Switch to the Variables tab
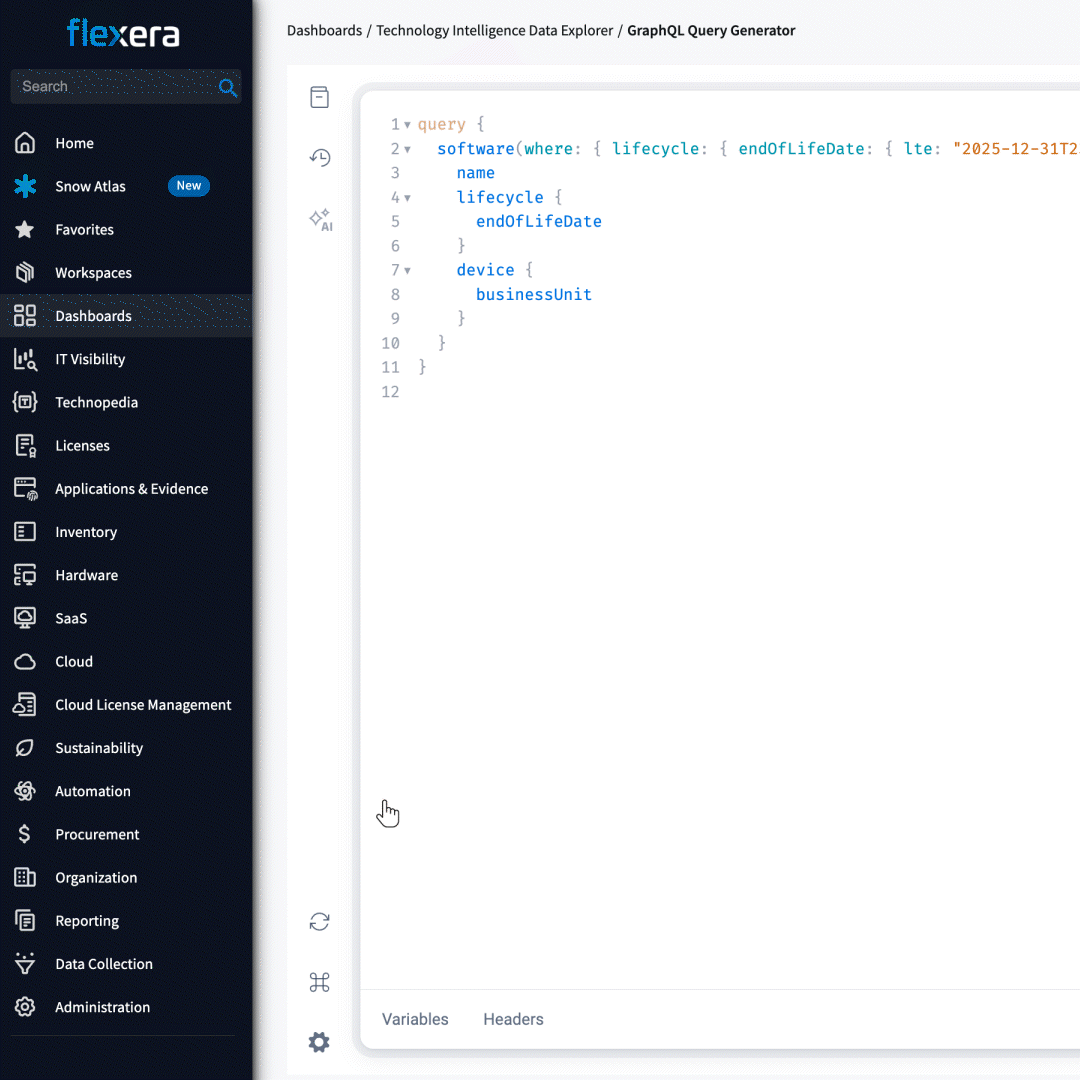The image size is (1080, 1080). coord(415,1019)
